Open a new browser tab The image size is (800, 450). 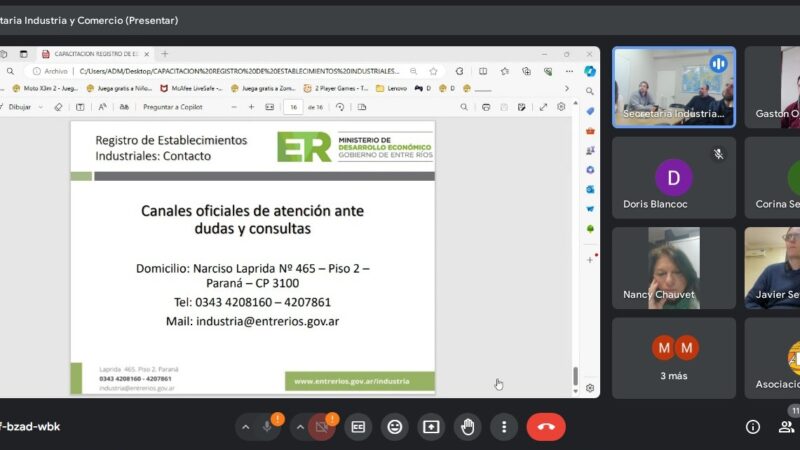(164, 54)
